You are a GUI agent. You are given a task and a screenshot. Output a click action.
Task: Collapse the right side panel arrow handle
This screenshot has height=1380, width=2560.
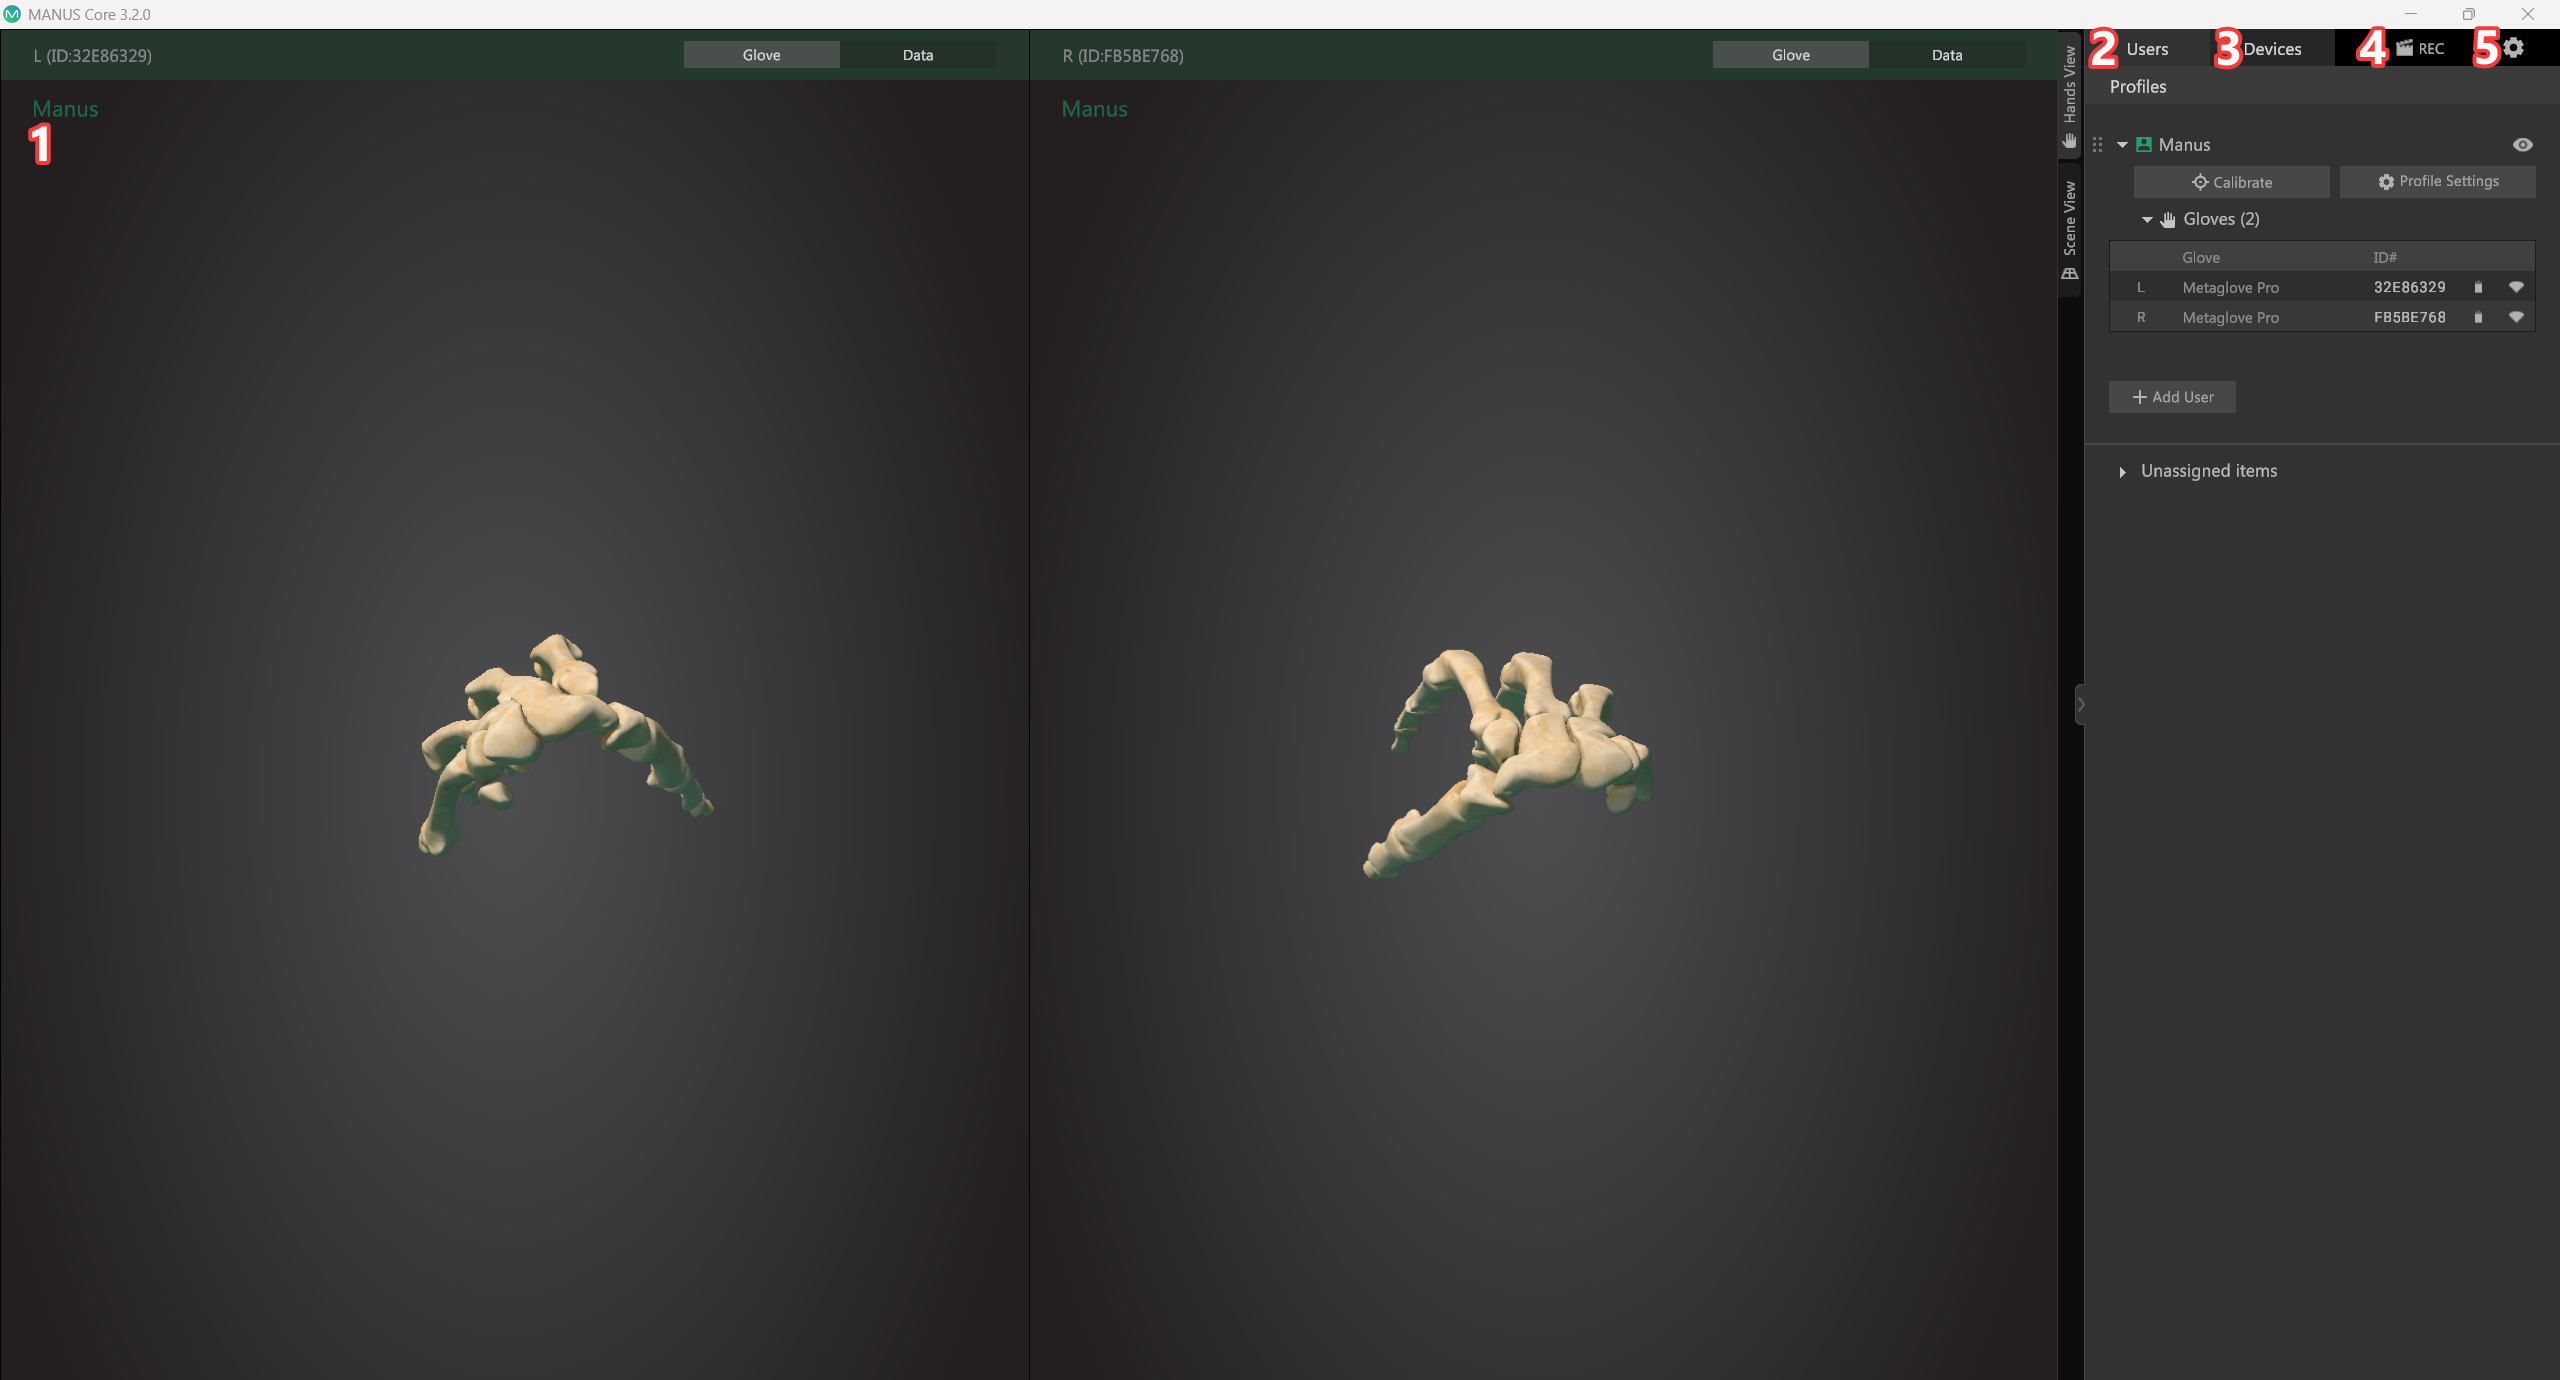pos(2080,704)
